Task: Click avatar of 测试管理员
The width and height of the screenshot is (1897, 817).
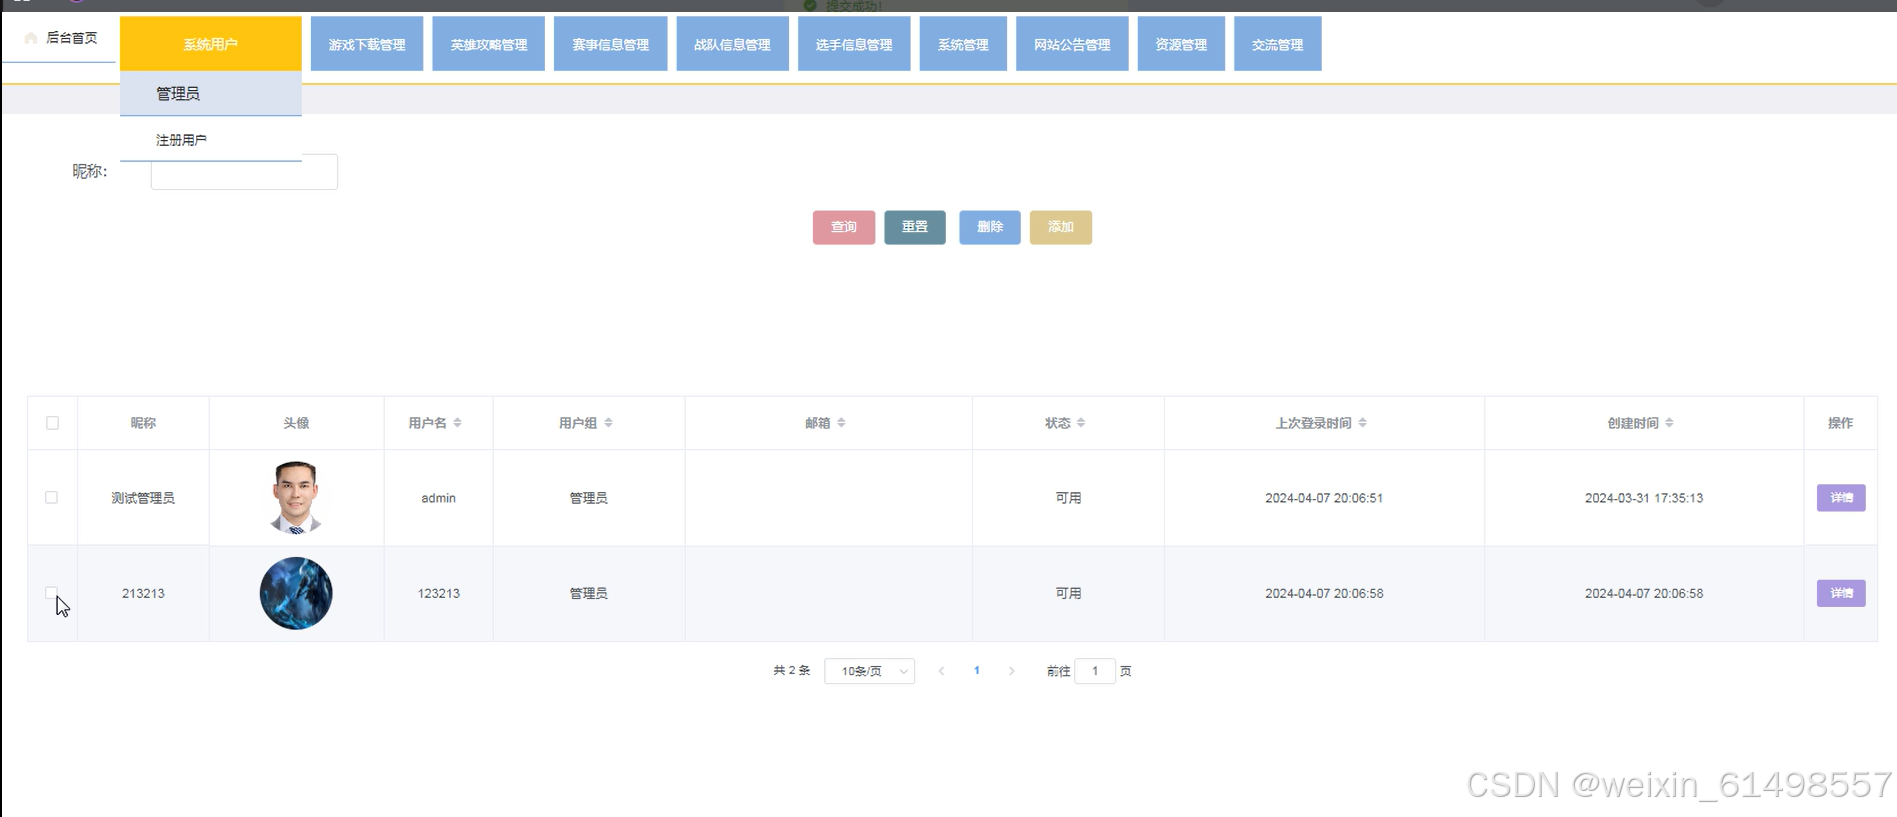Action: [296, 497]
